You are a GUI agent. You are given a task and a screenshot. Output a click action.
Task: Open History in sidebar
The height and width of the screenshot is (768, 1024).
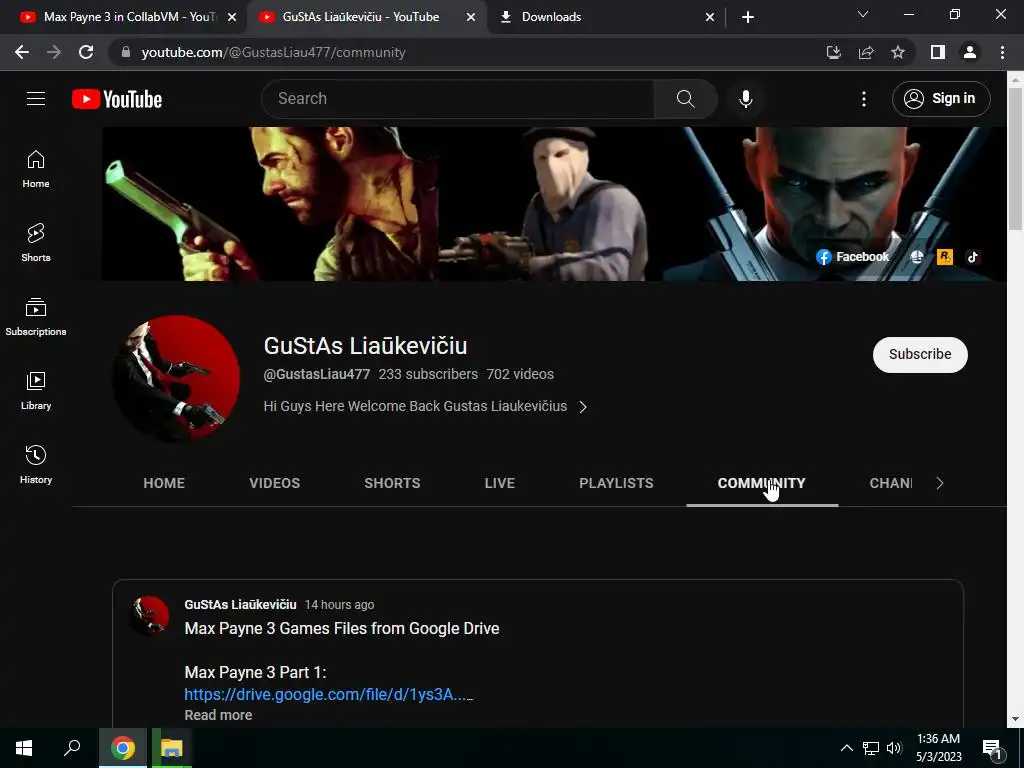[x=36, y=464]
